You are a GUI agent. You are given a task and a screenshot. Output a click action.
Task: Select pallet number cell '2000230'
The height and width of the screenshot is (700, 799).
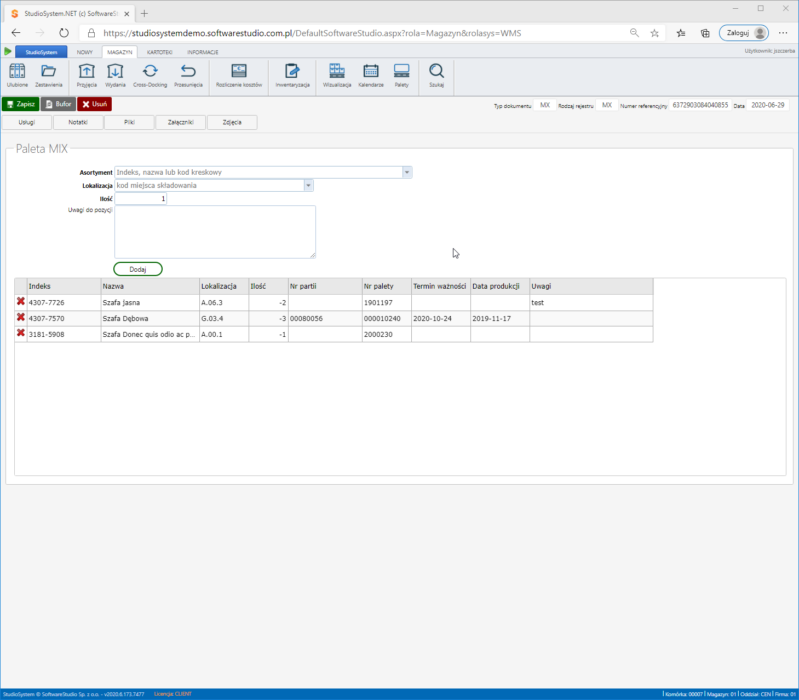(387, 334)
